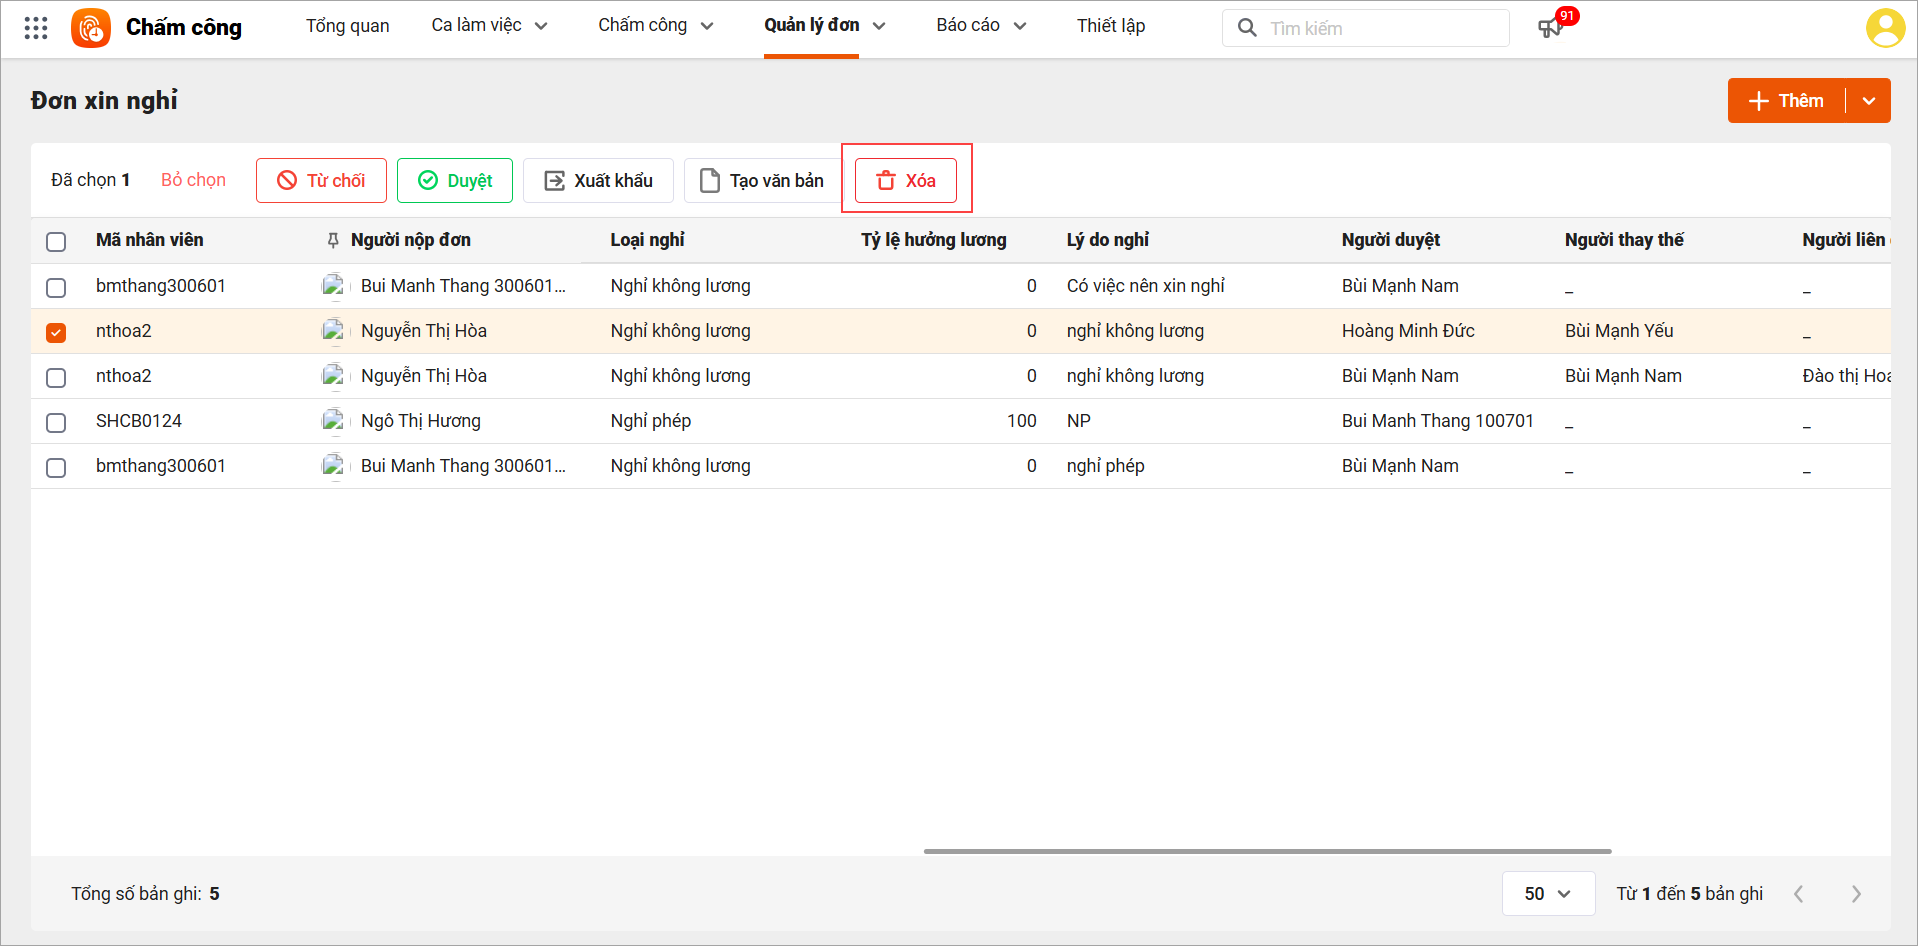
Task: Click the horizontal table scrollbar
Action: click(1267, 851)
